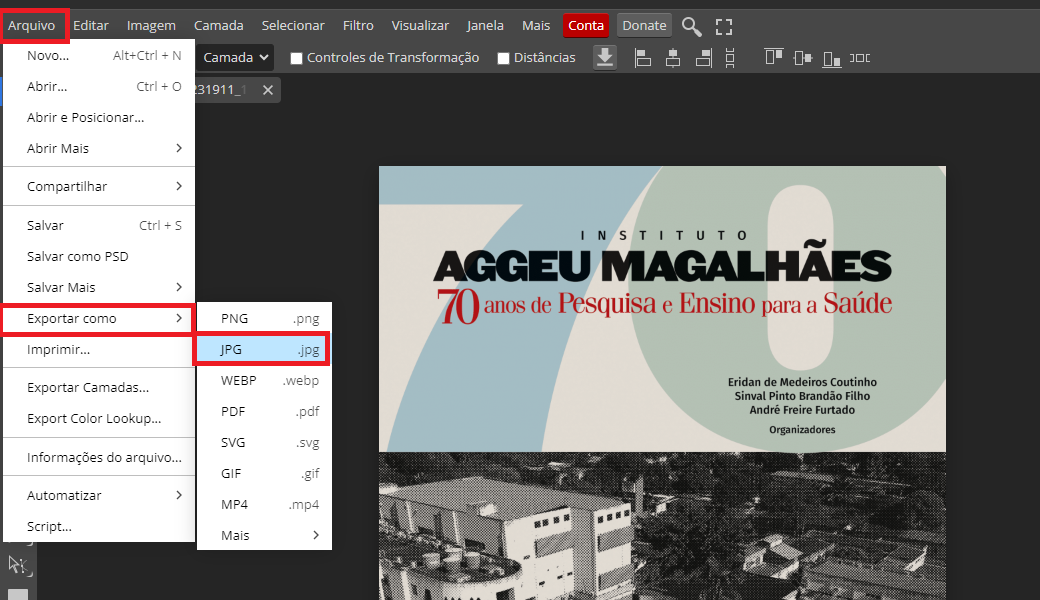Open the Selecionar menu

pyautogui.click(x=292, y=26)
